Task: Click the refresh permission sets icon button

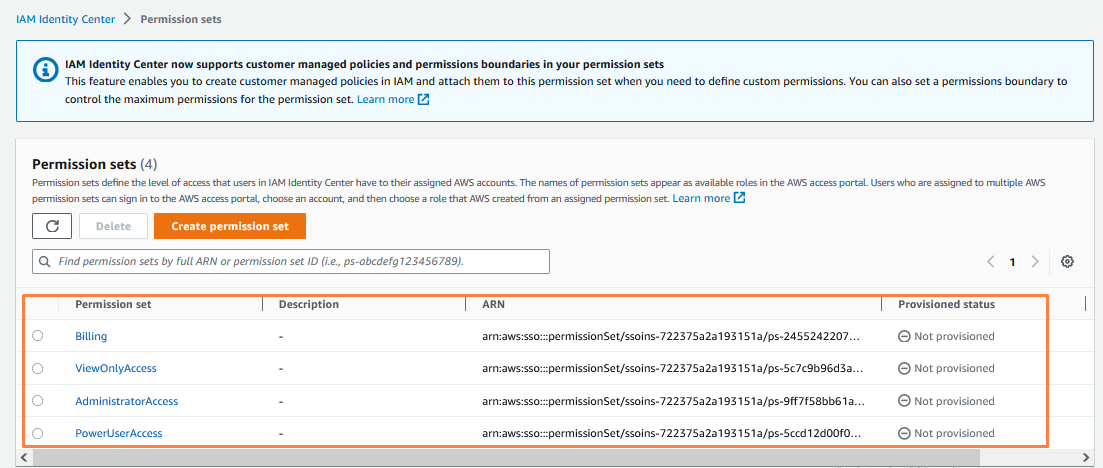Action: [52, 226]
